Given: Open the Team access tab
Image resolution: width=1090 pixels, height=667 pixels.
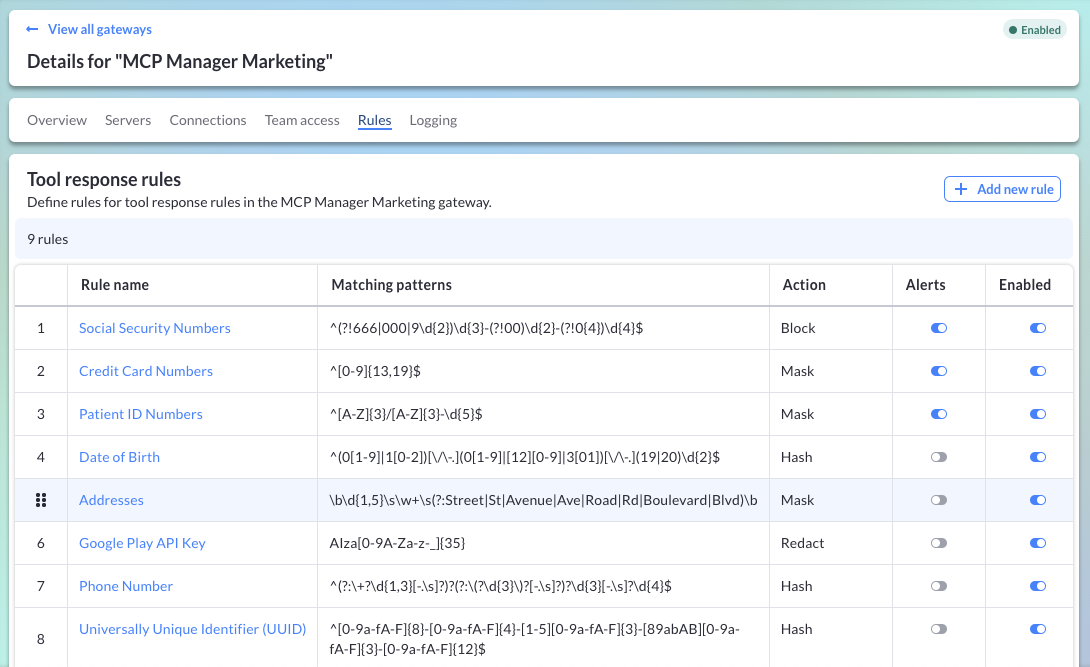Looking at the screenshot, I should (x=302, y=120).
